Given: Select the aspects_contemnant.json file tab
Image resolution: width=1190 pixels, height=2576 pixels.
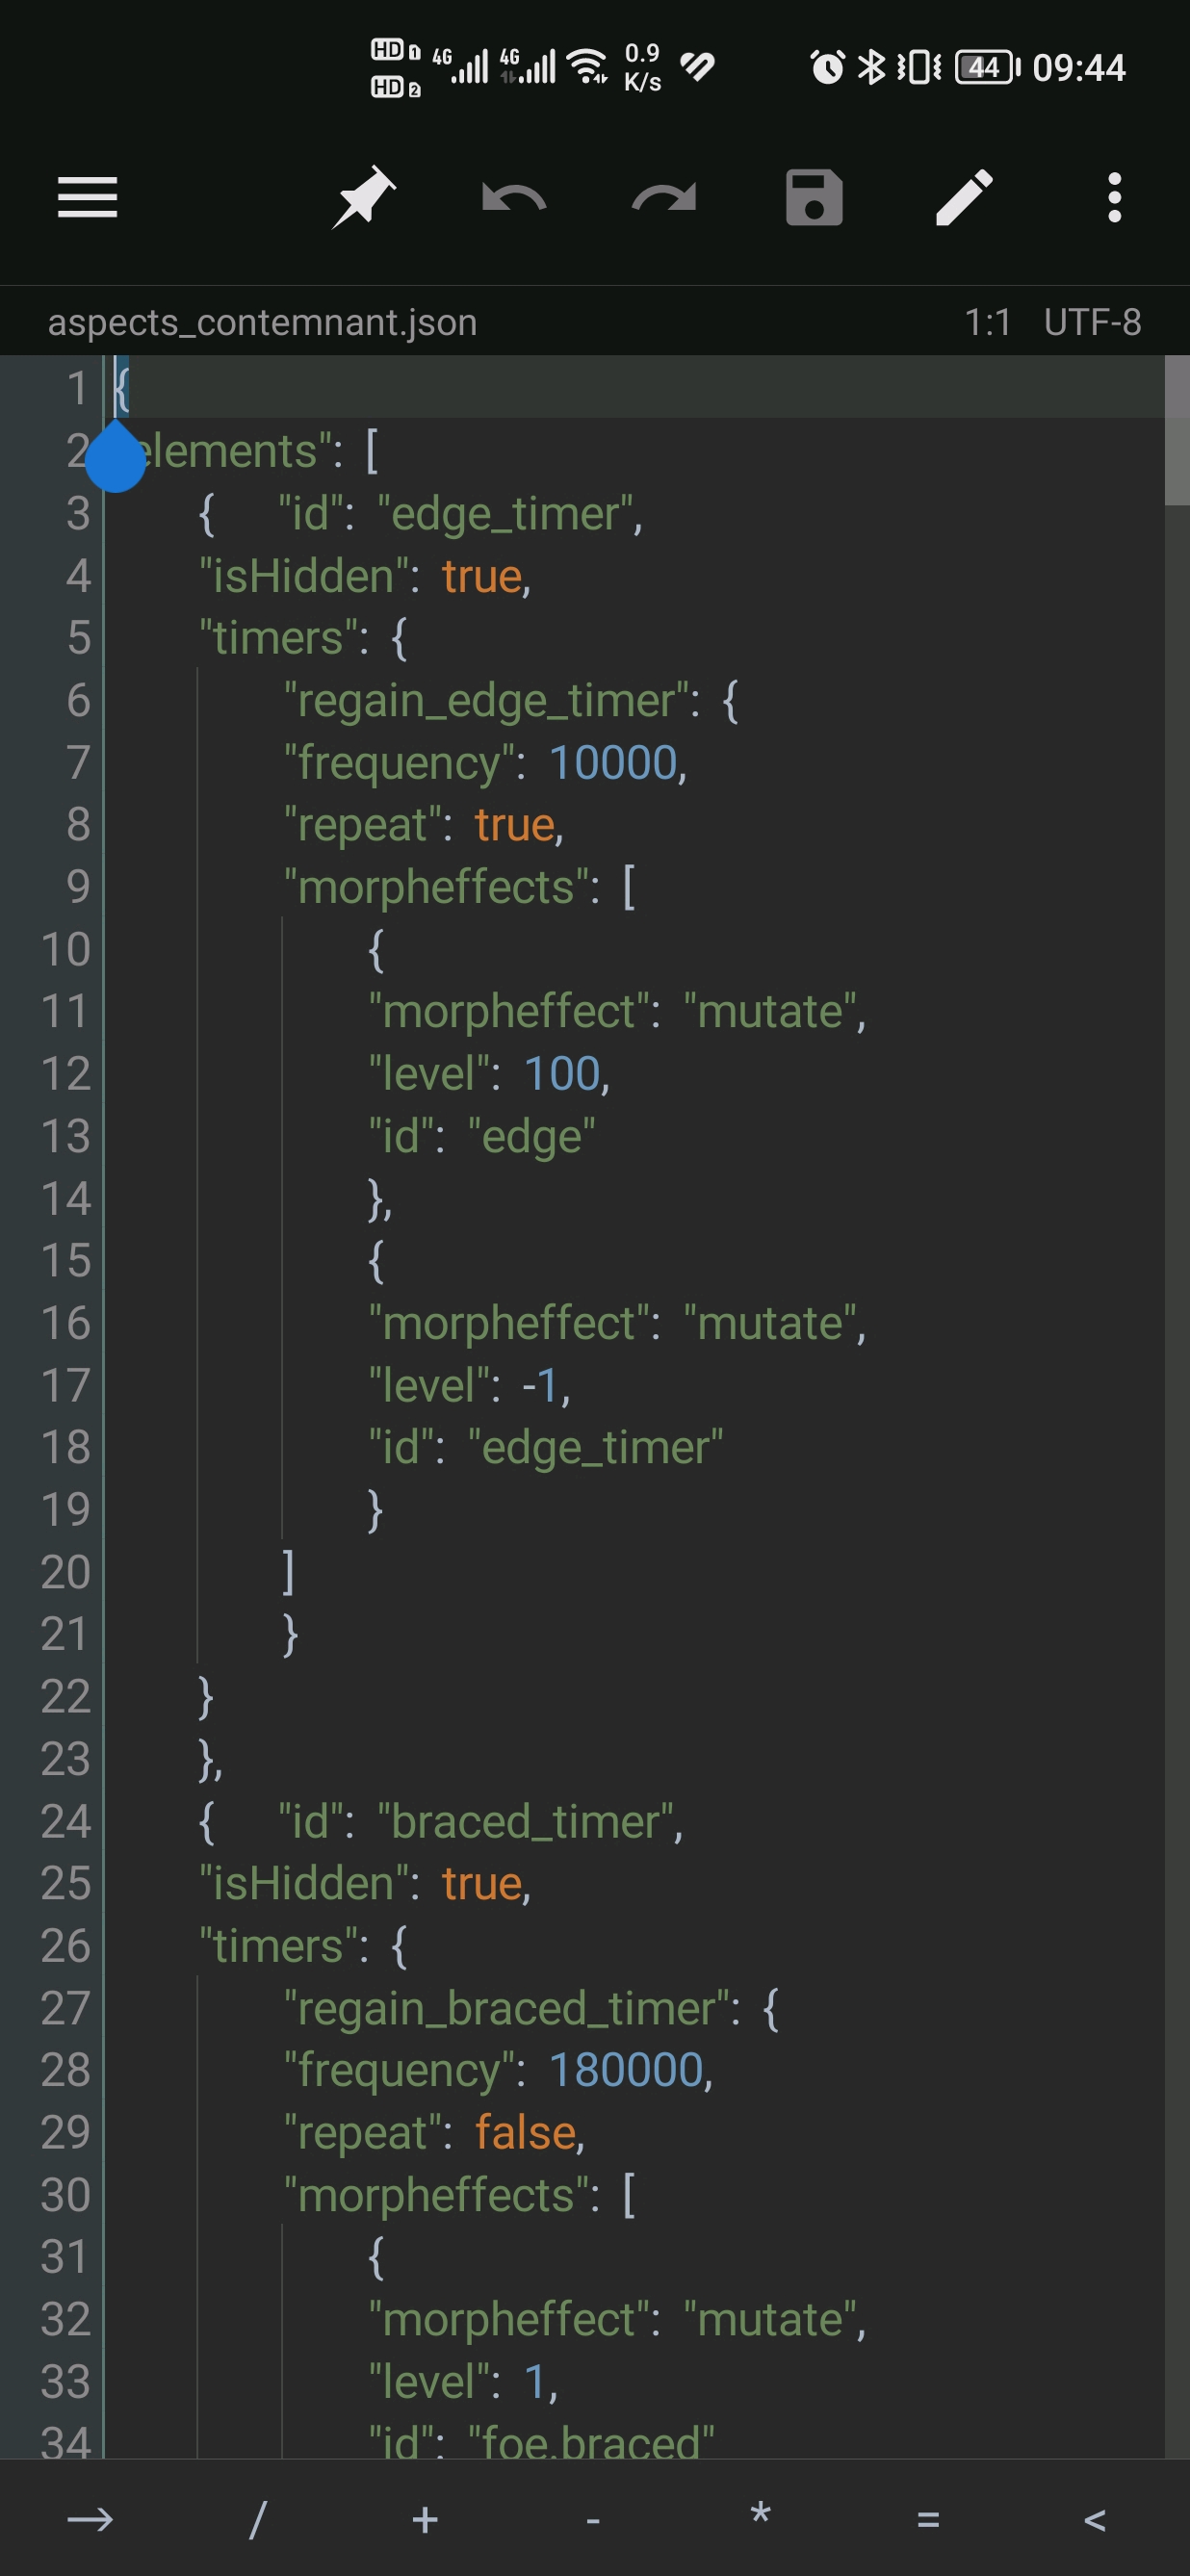Looking at the screenshot, I should (x=263, y=322).
